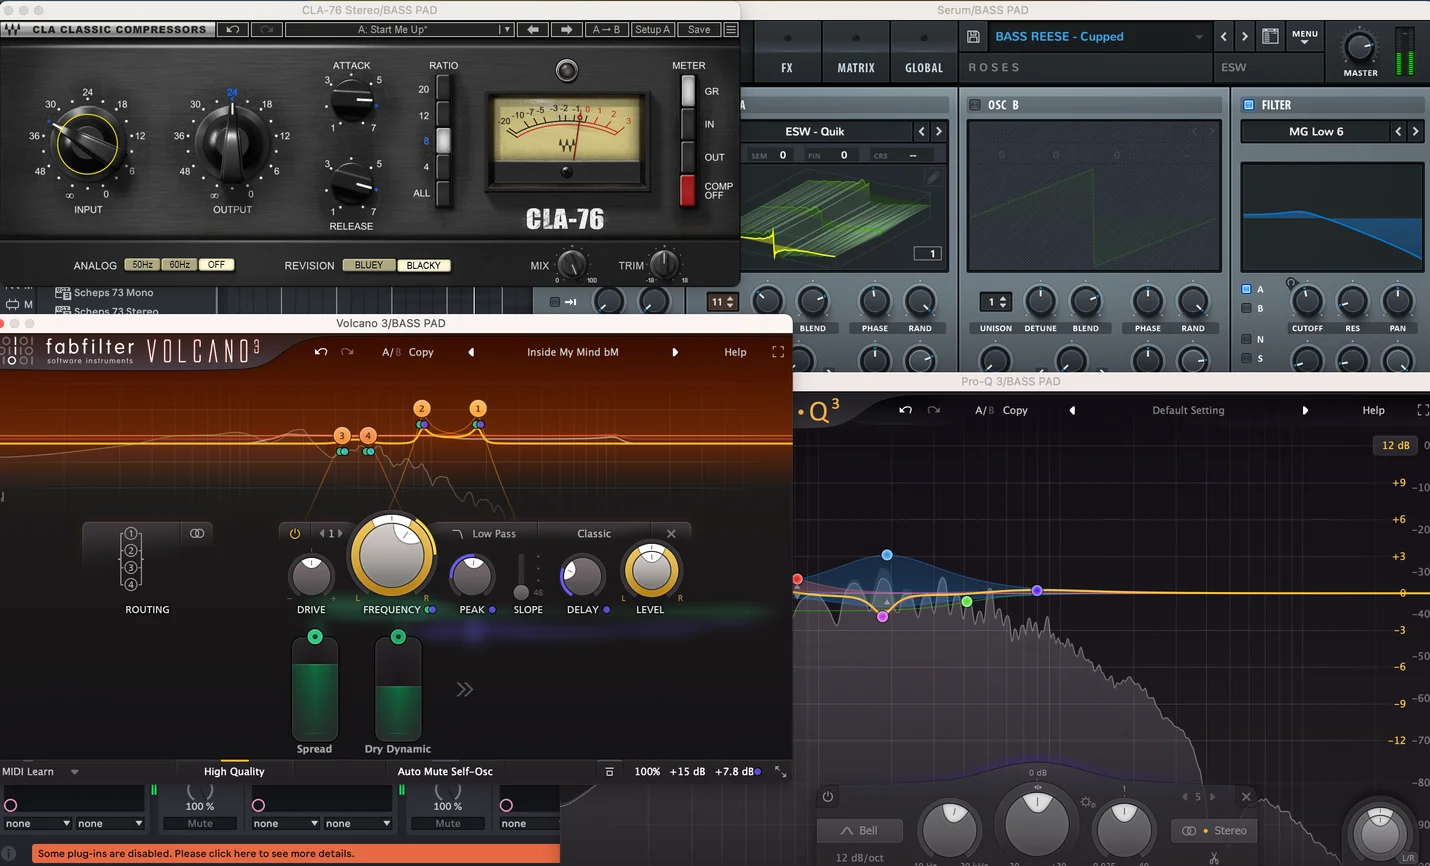Click Copy in the Volcano 3 header
Image resolution: width=1430 pixels, height=866 pixels.
[x=421, y=352]
